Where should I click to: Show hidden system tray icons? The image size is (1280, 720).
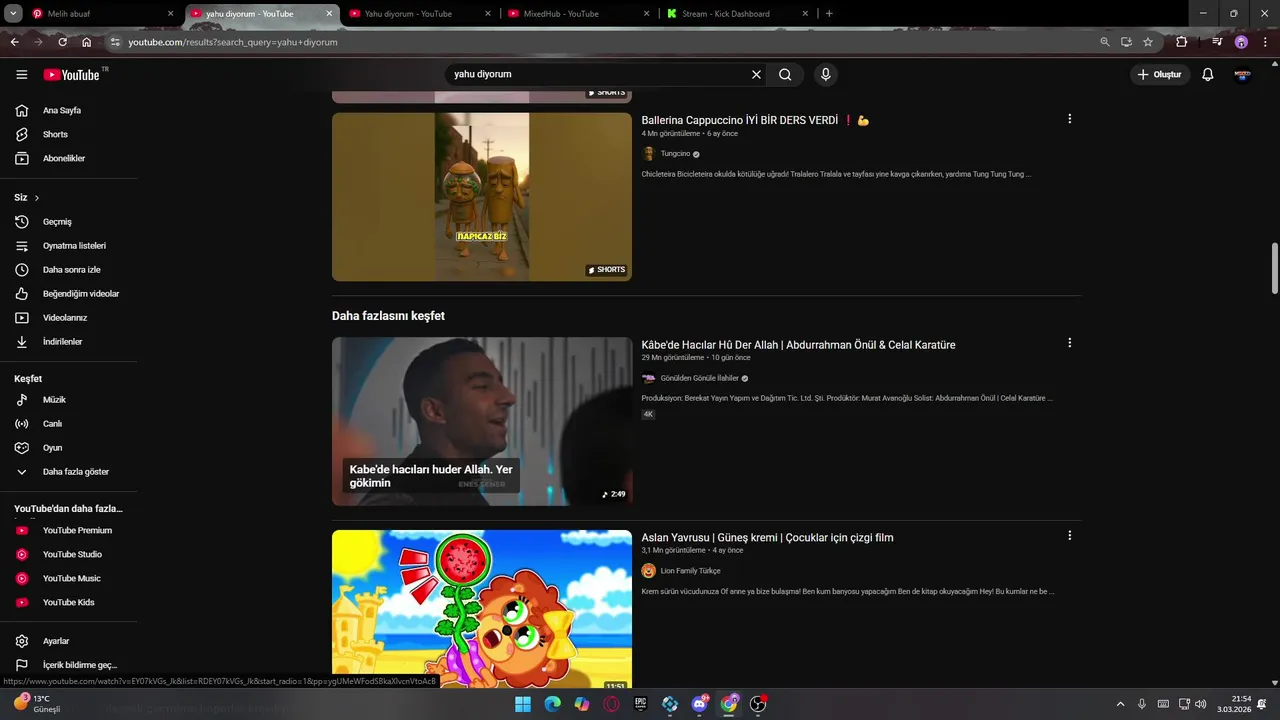(x=1120, y=704)
